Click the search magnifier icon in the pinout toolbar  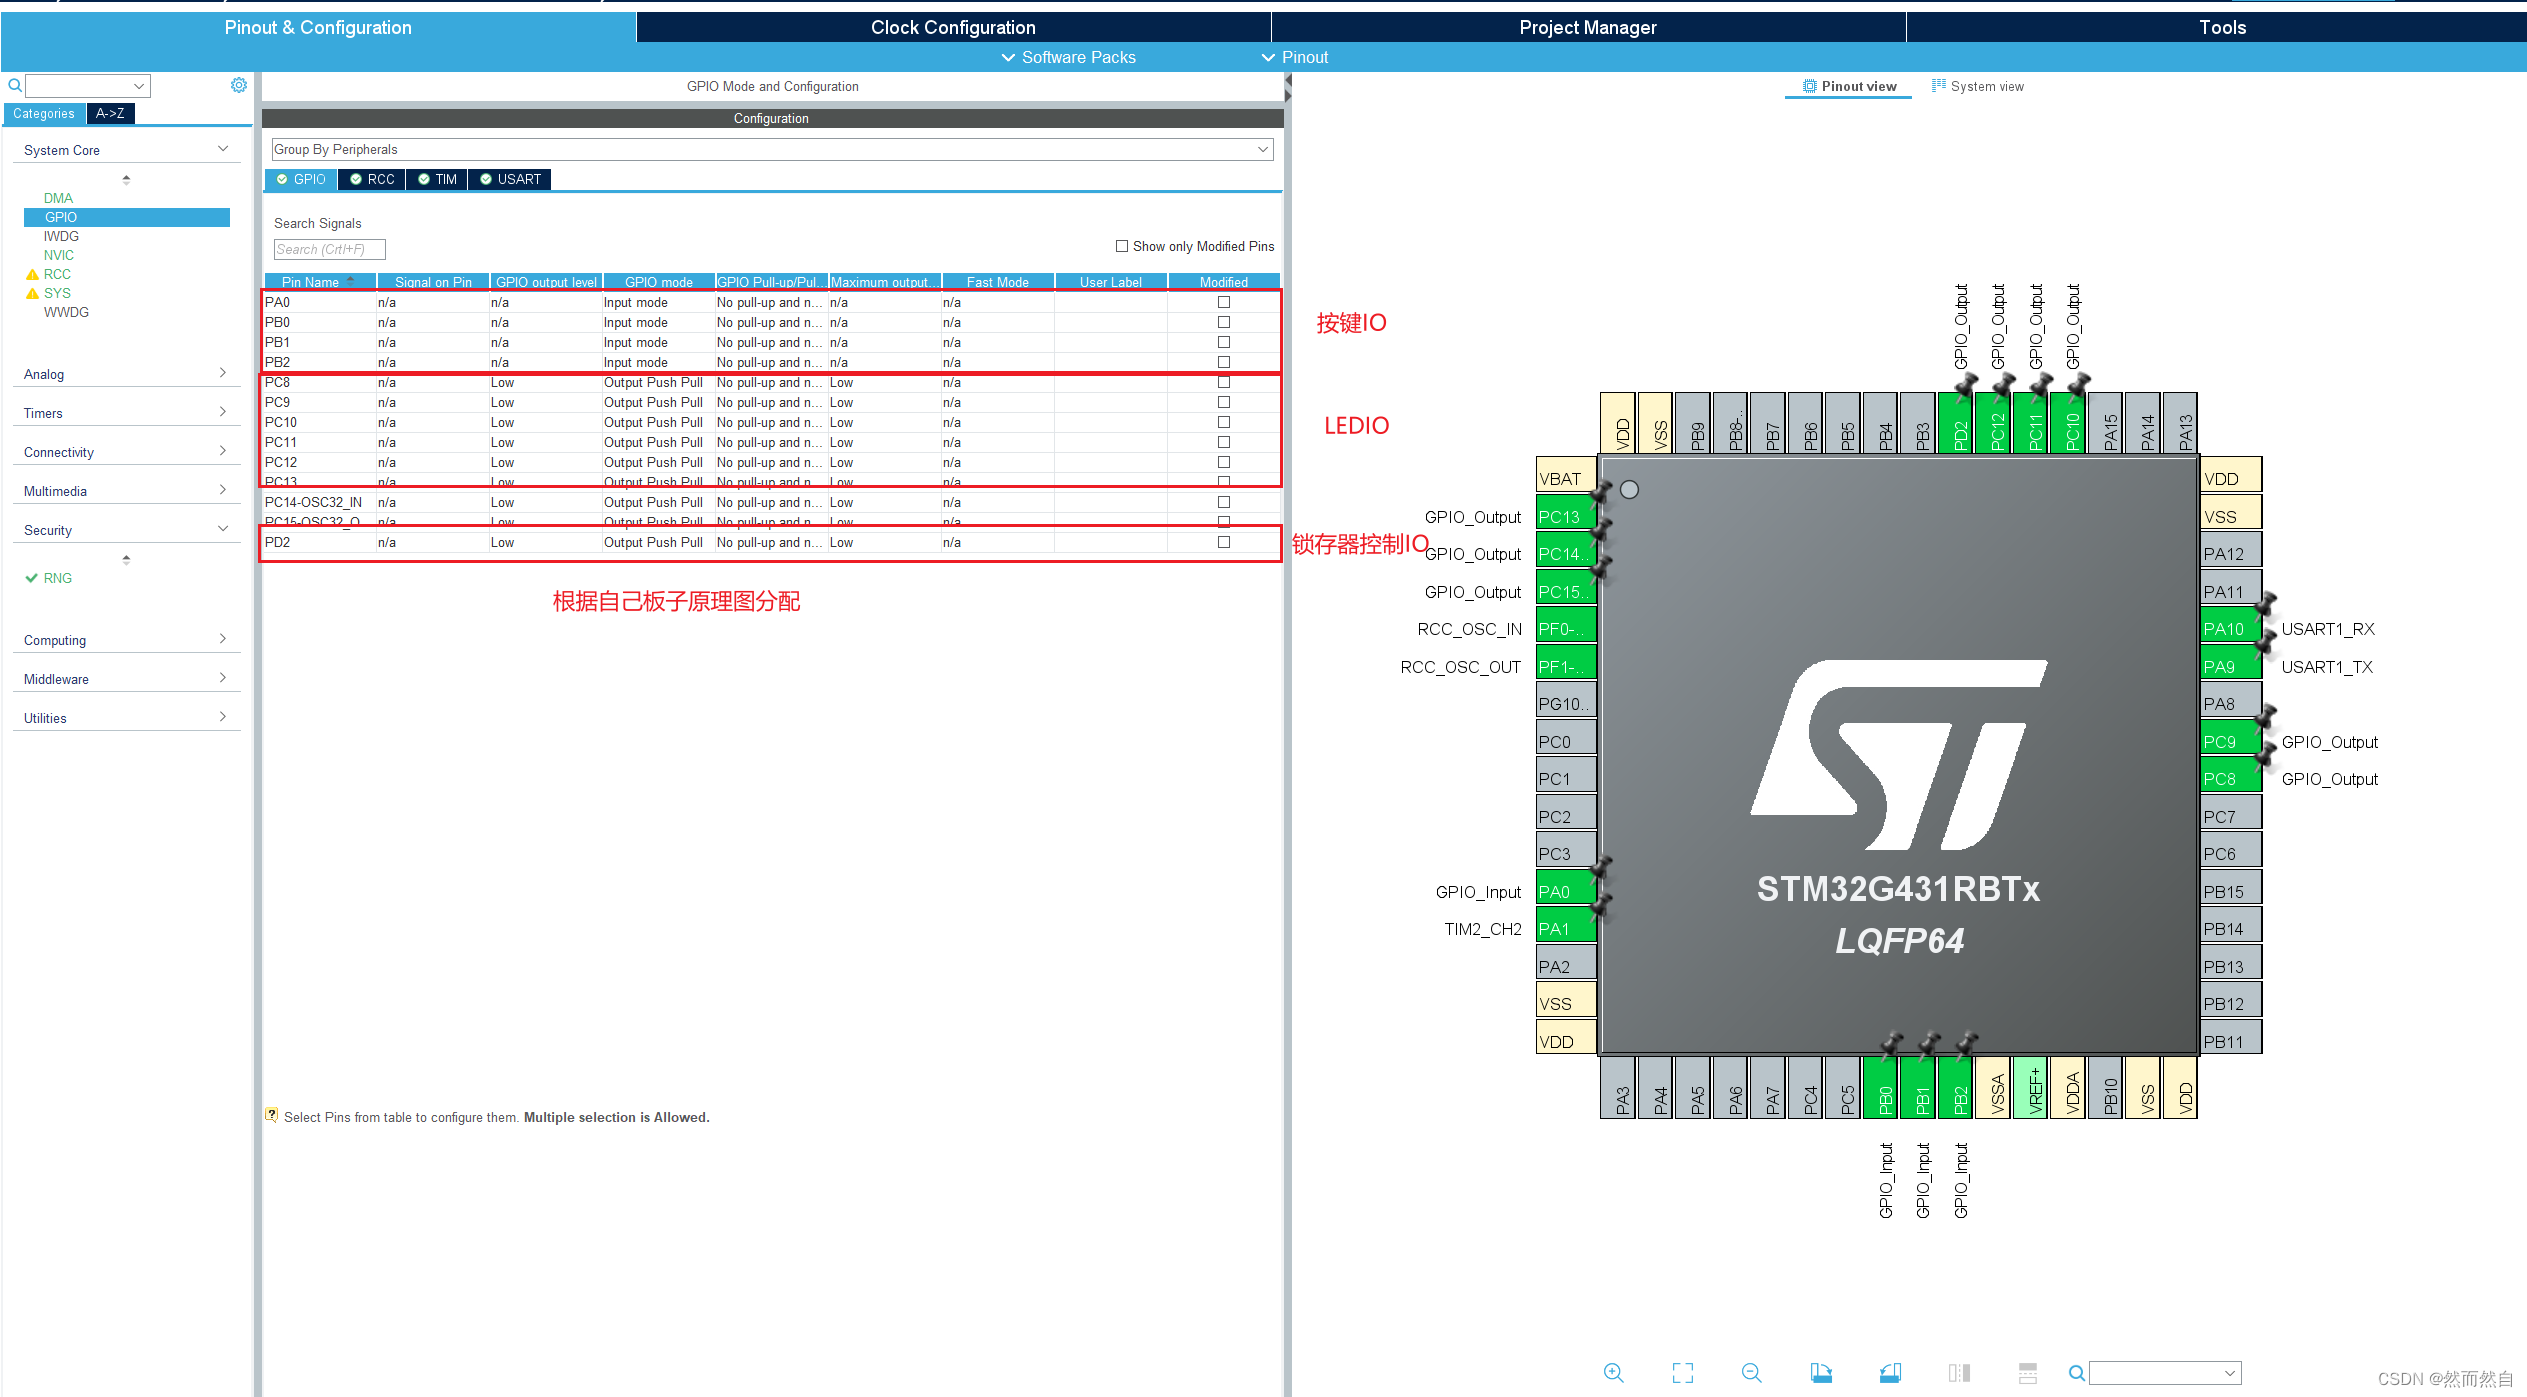(x=2075, y=1372)
